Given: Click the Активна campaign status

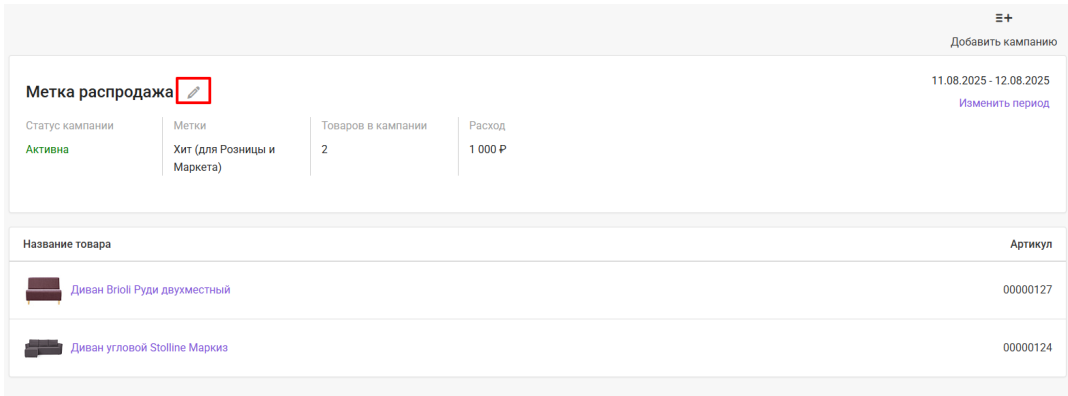Looking at the screenshot, I should coord(47,149).
